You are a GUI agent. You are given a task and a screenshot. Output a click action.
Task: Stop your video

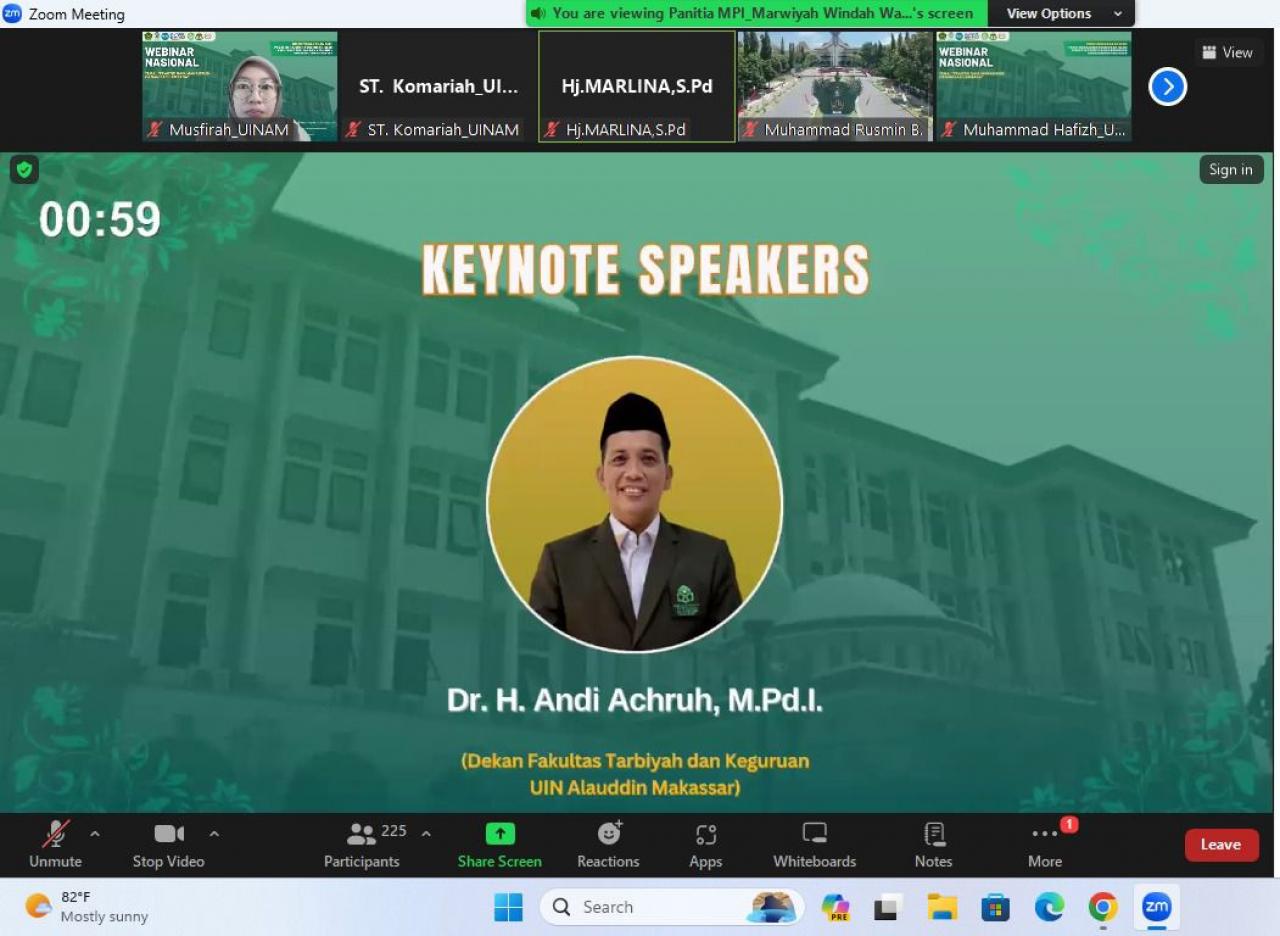coord(167,845)
